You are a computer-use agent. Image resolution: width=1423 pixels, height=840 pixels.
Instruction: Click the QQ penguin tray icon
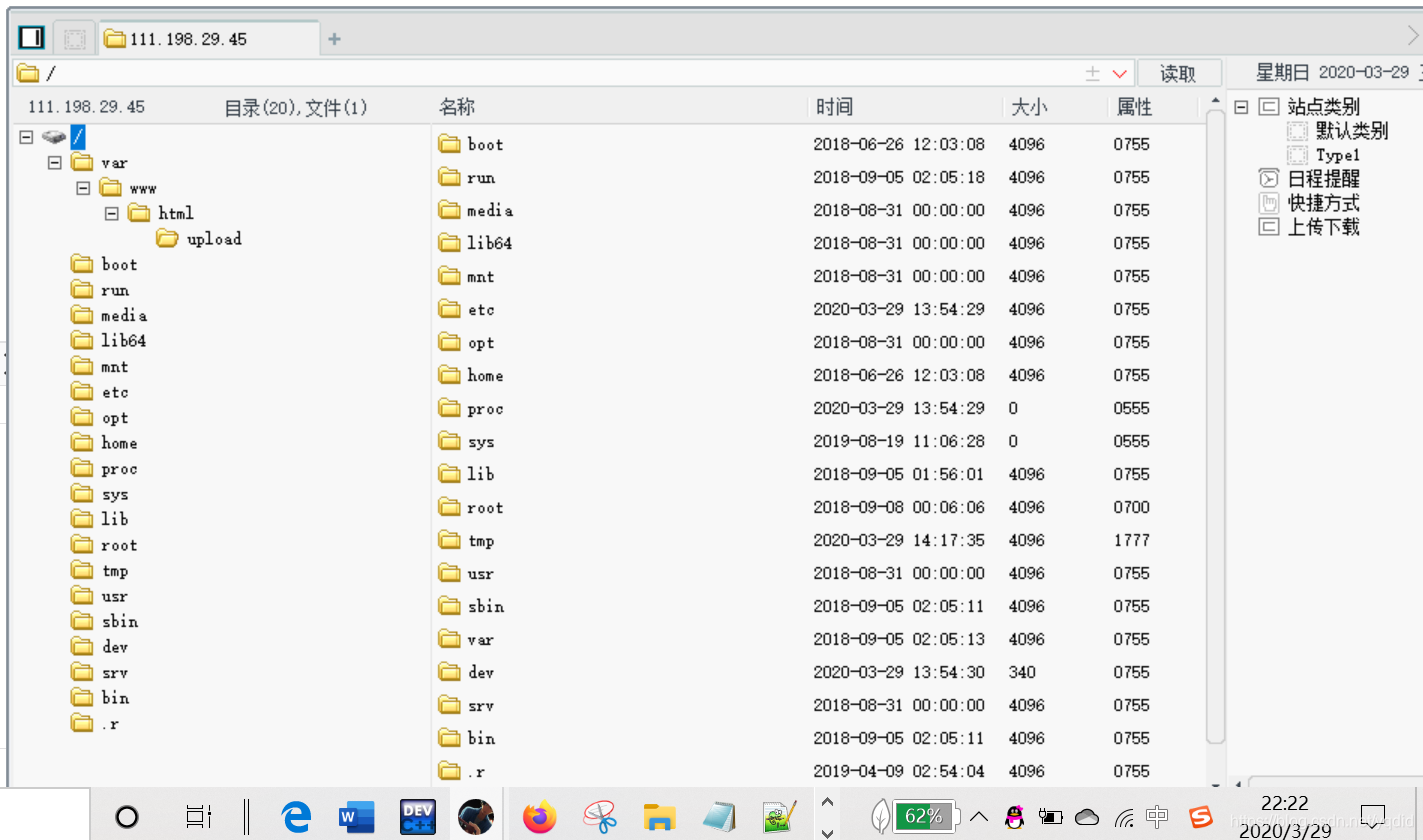pos(1014,817)
